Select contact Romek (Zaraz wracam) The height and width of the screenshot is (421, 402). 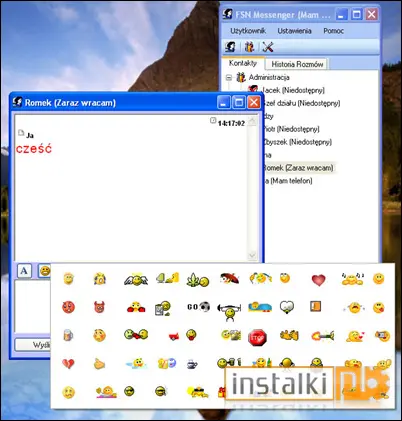pos(298,168)
